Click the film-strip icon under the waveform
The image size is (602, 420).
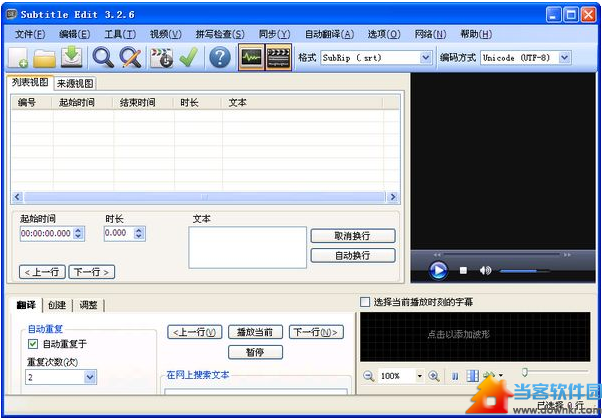coord(473,375)
